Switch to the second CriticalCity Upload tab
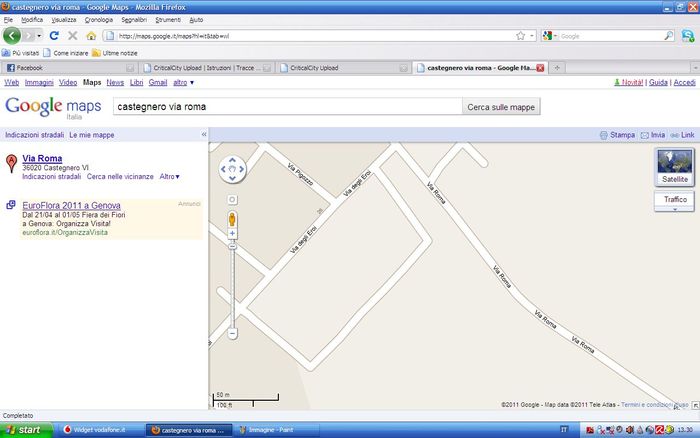Viewport: 700px width, 438px height. coord(344,68)
